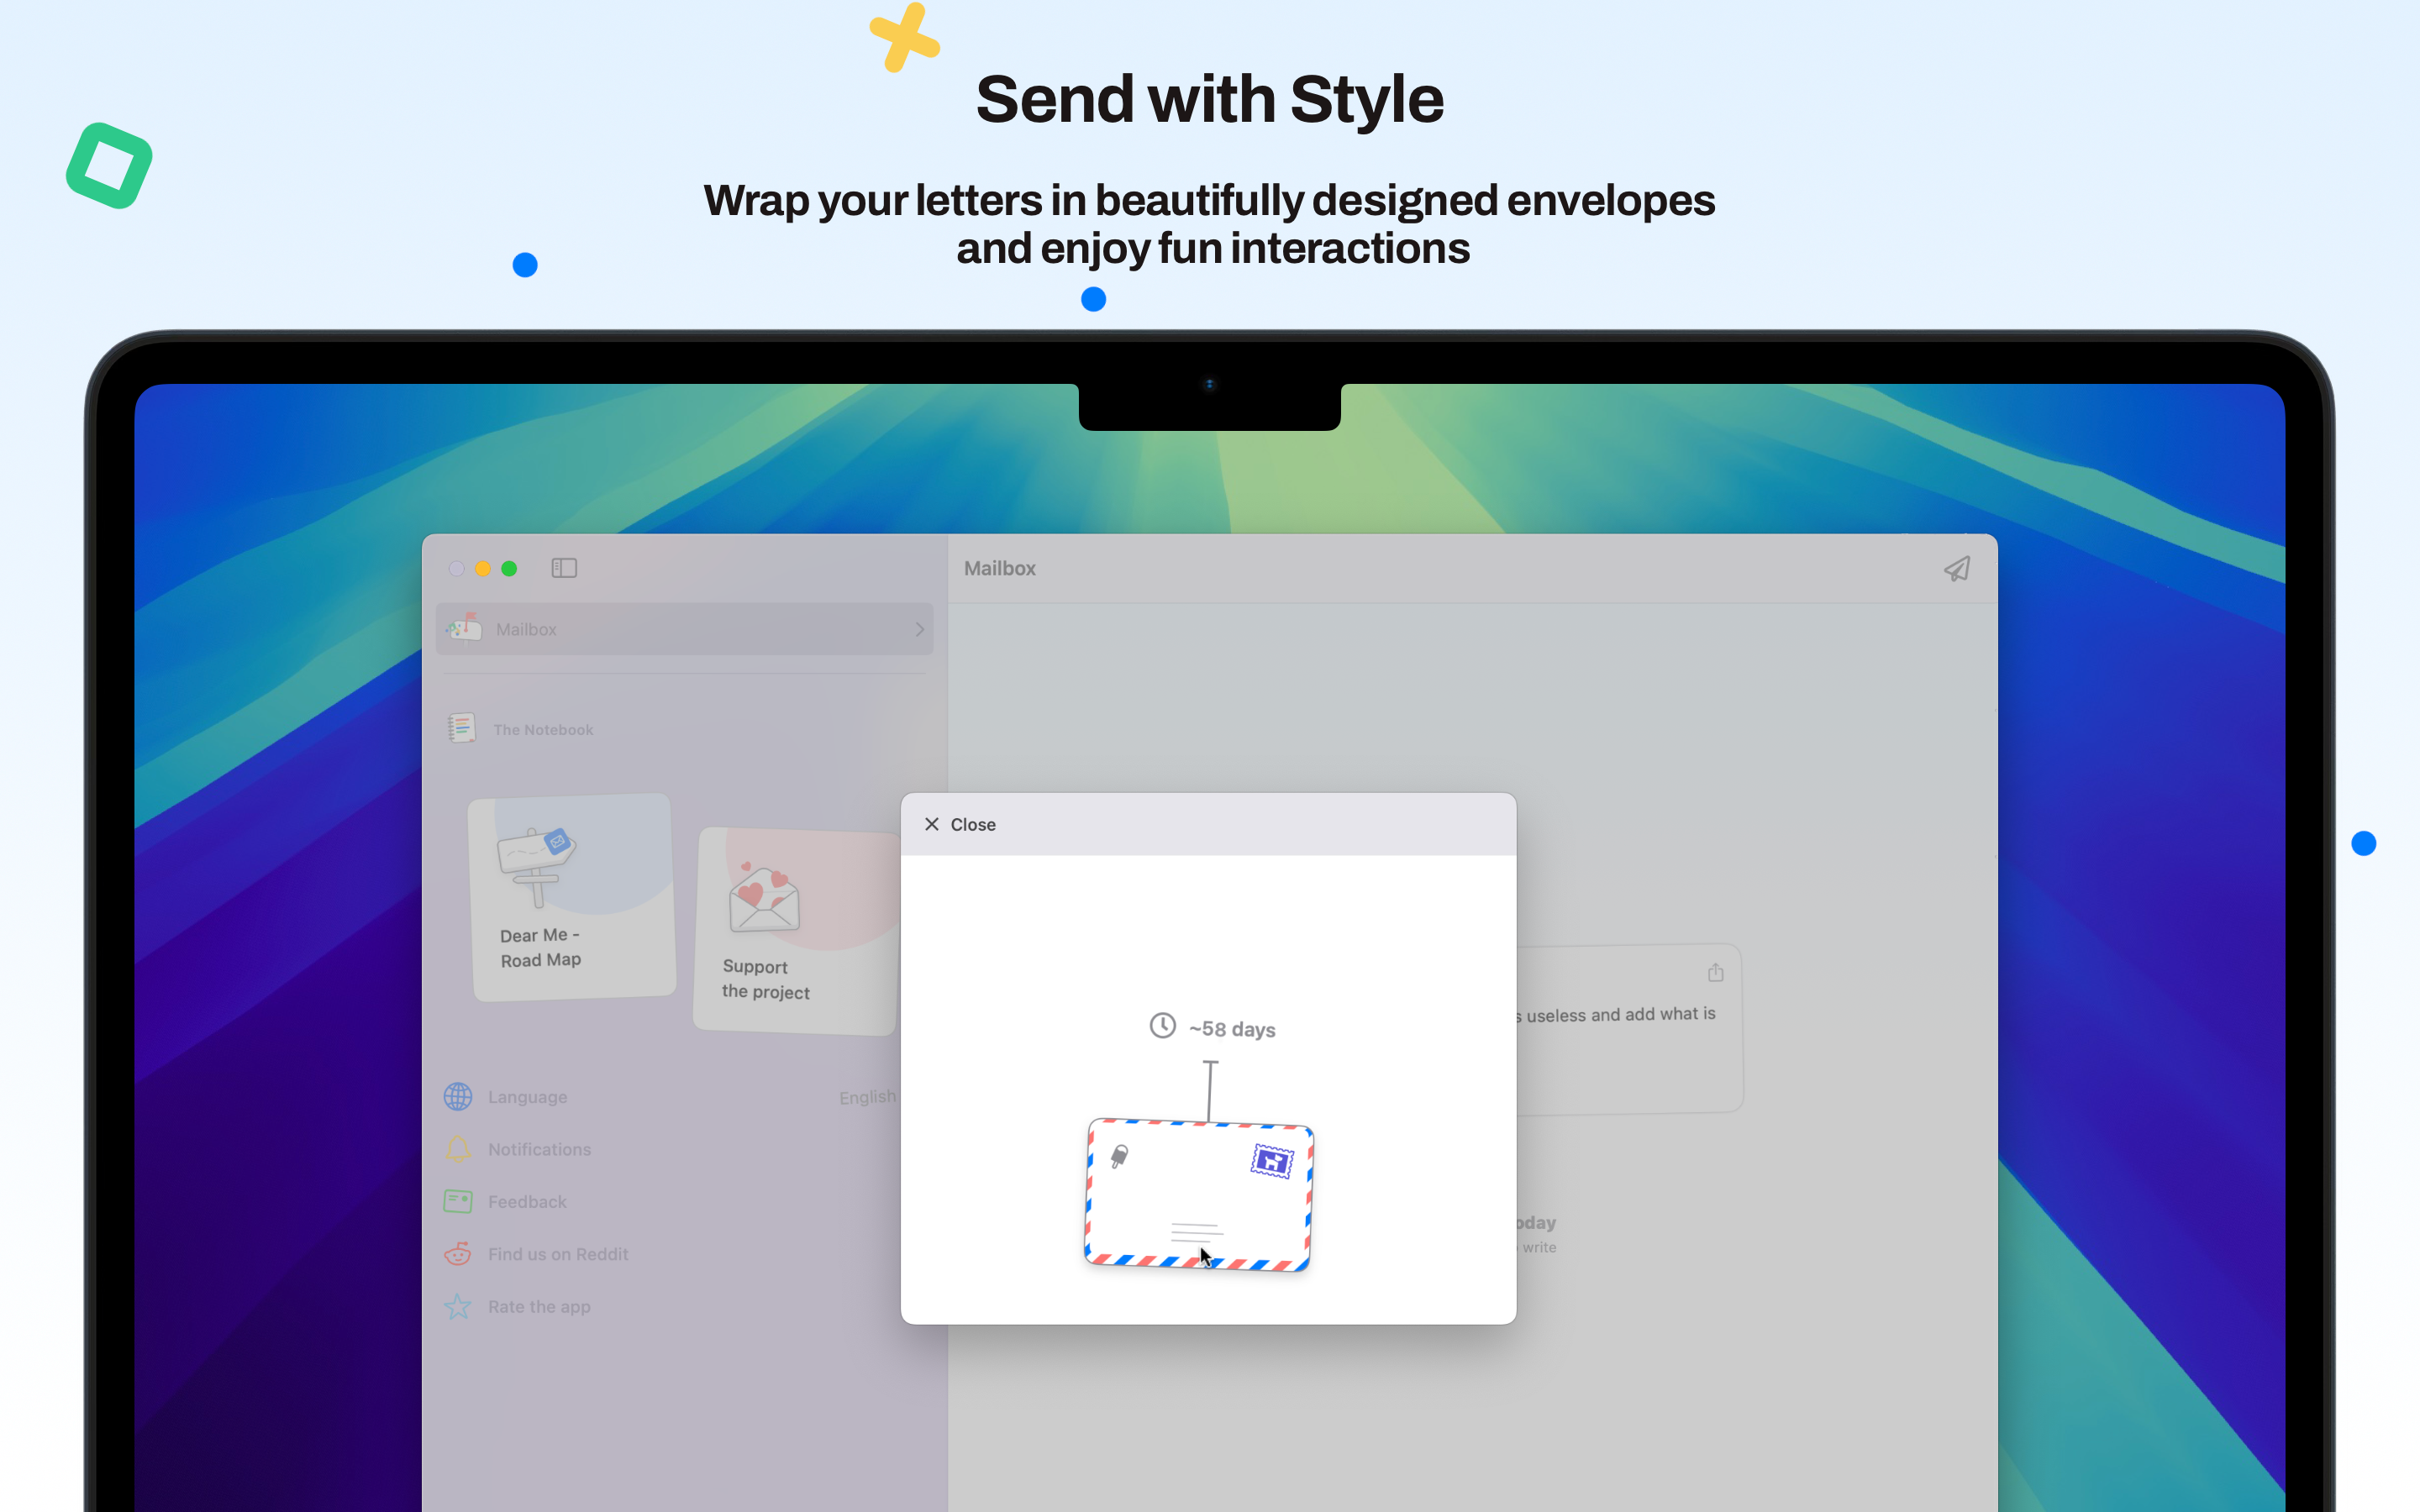Click the X icon beside Close

932,824
